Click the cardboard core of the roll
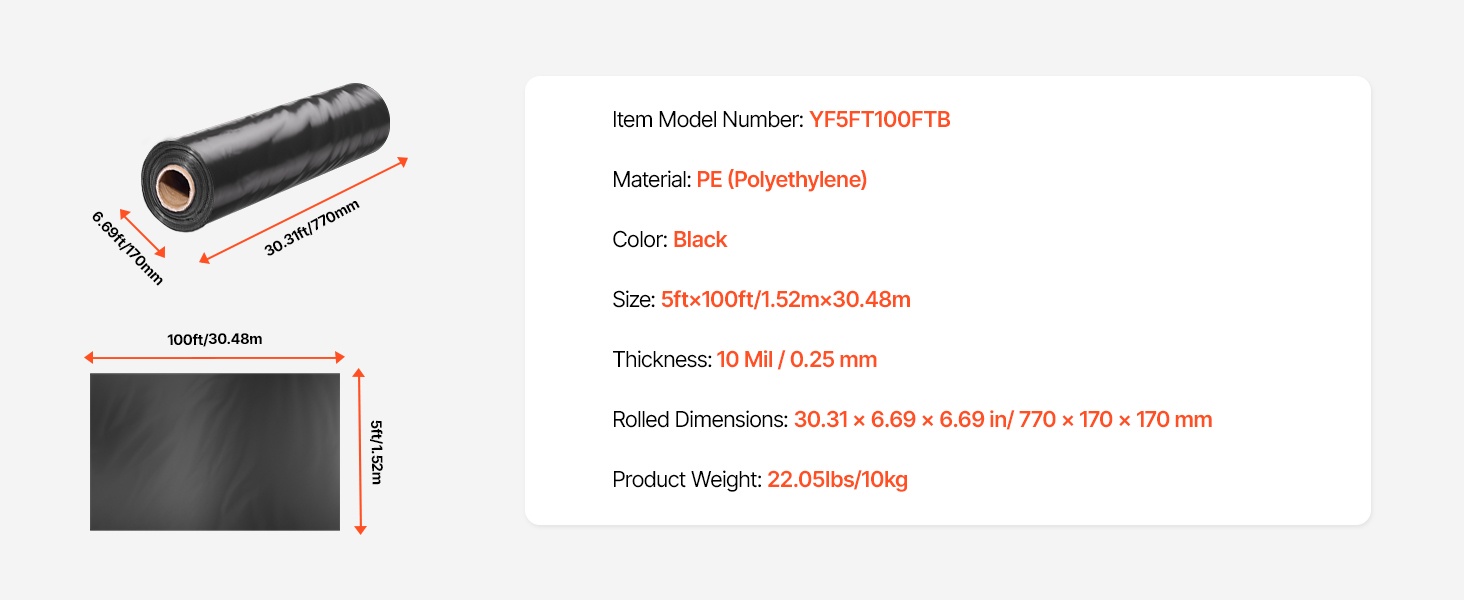The height and width of the screenshot is (600, 1464). coord(176,187)
